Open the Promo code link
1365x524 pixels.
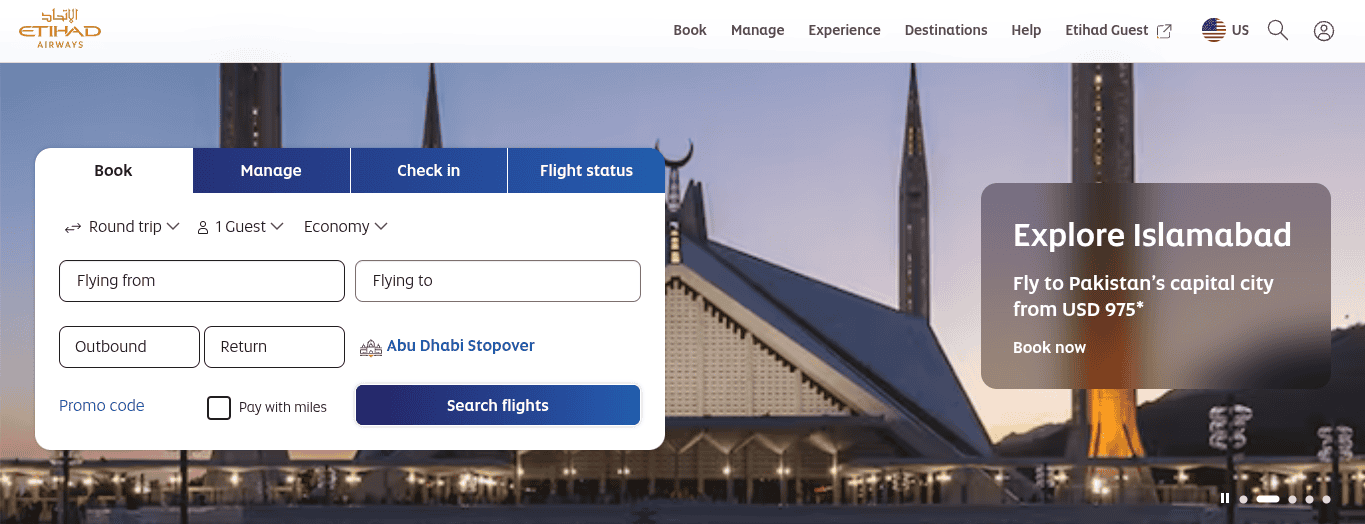point(102,405)
